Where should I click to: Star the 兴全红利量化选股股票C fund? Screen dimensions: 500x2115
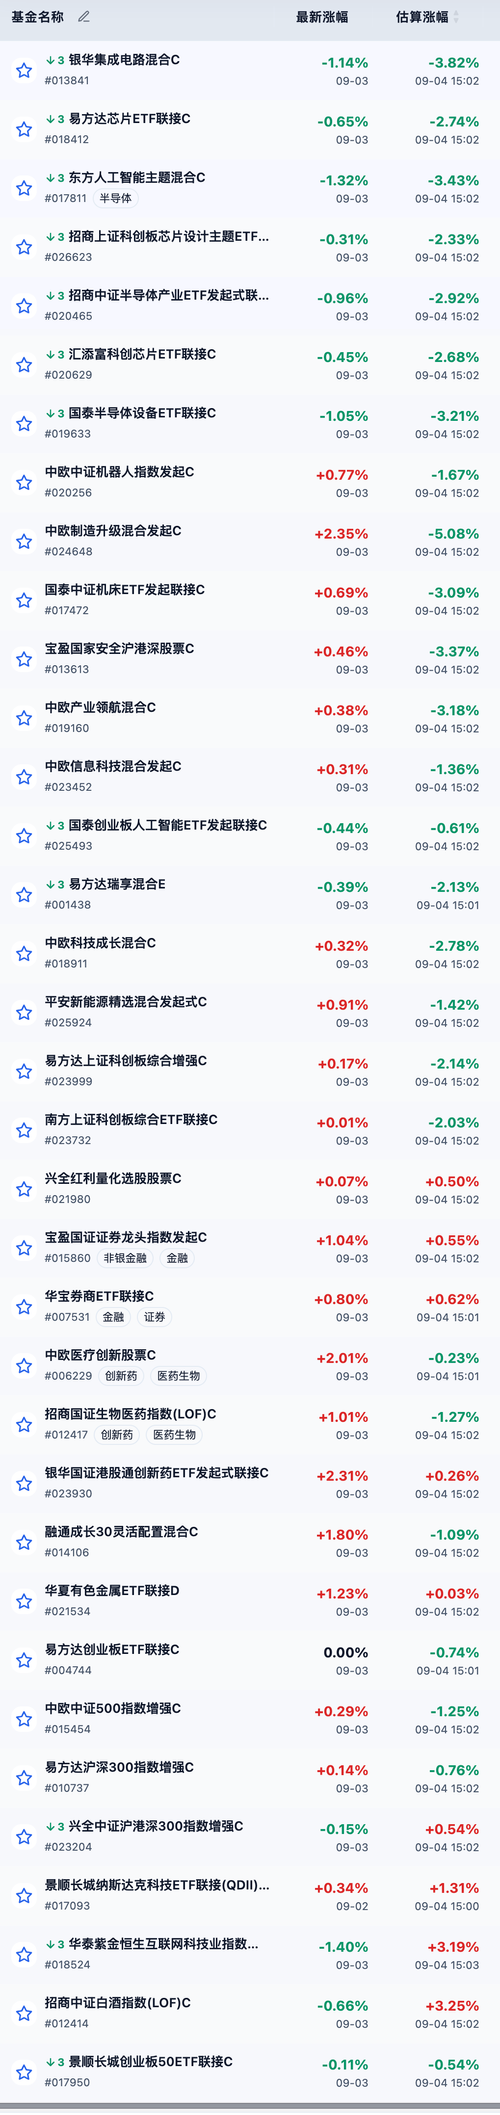point(24,1189)
